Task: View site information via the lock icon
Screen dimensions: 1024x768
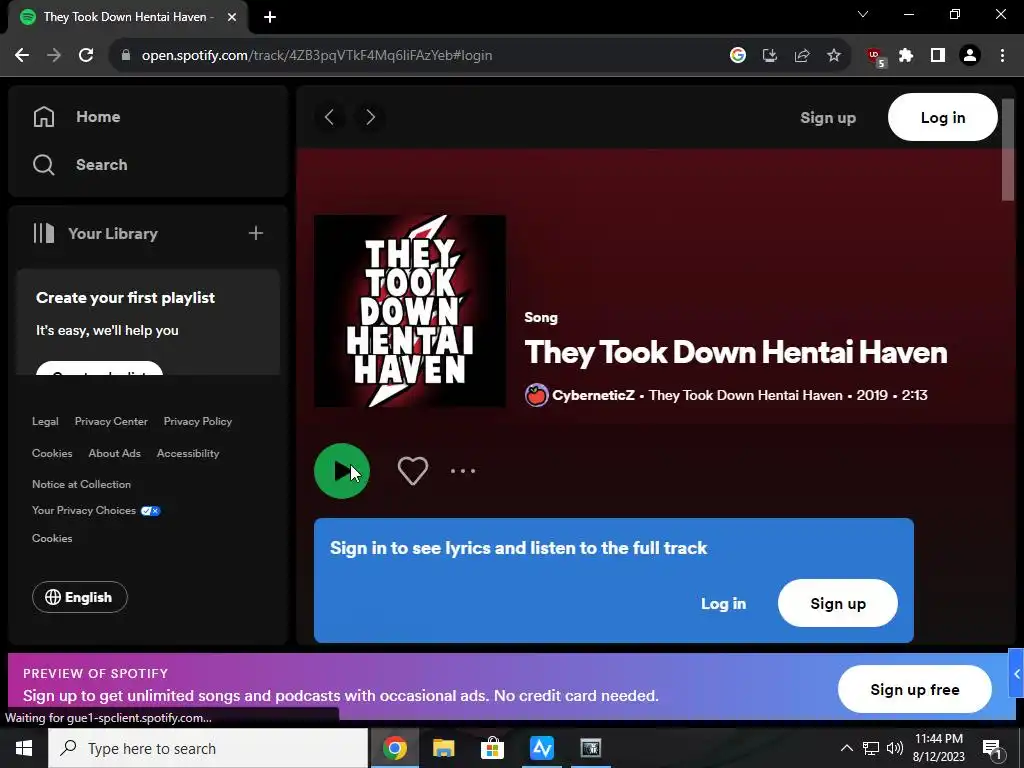Action: 126,55
